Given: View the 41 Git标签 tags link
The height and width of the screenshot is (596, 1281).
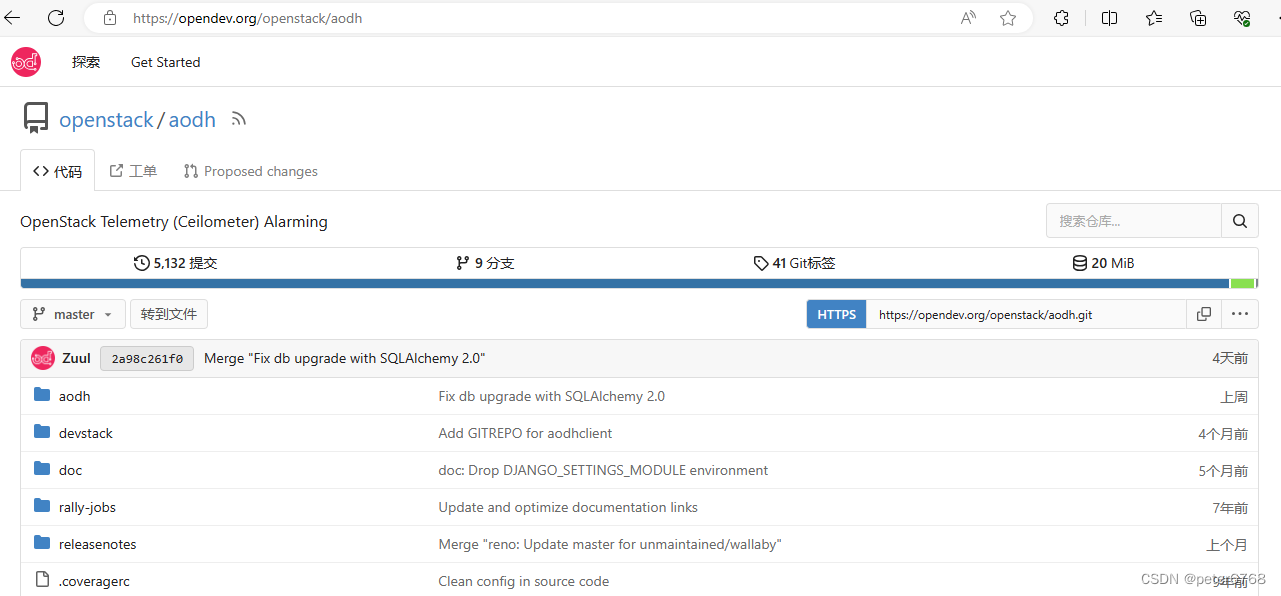Looking at the screenshot, I should 794,263.
